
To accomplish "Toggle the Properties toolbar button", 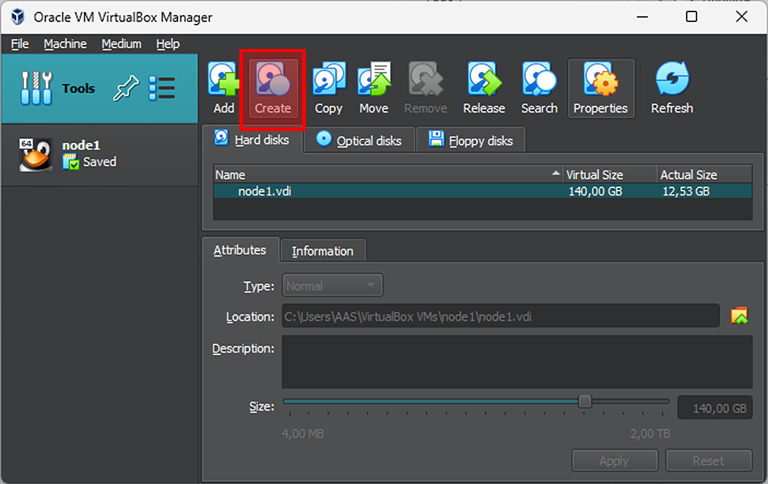I will [x=601, y=88].
